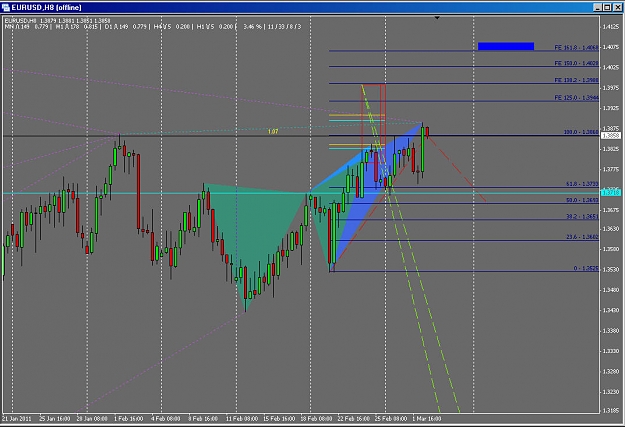Click the chart window system icon in the title bar

tap(6, 7)
